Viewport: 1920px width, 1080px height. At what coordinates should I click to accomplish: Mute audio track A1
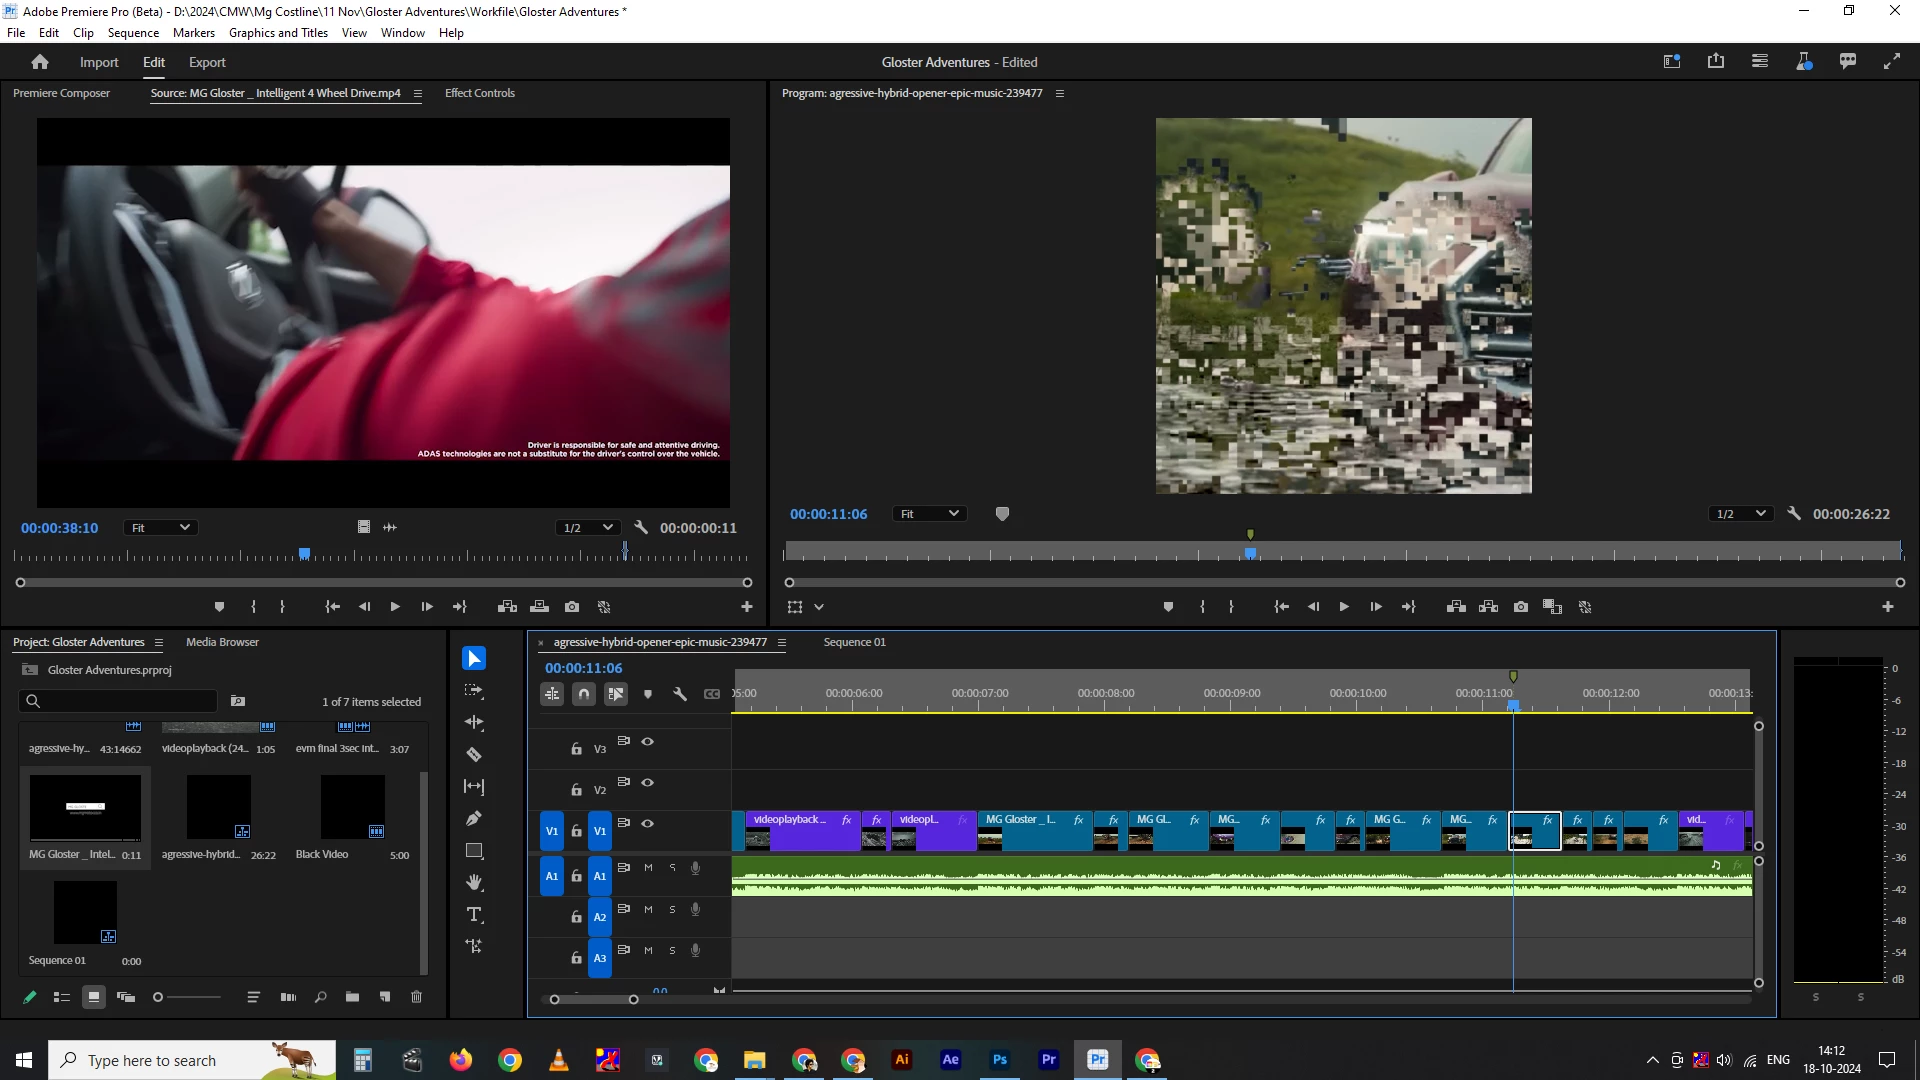pyautogui.click(x=648, y=868)
